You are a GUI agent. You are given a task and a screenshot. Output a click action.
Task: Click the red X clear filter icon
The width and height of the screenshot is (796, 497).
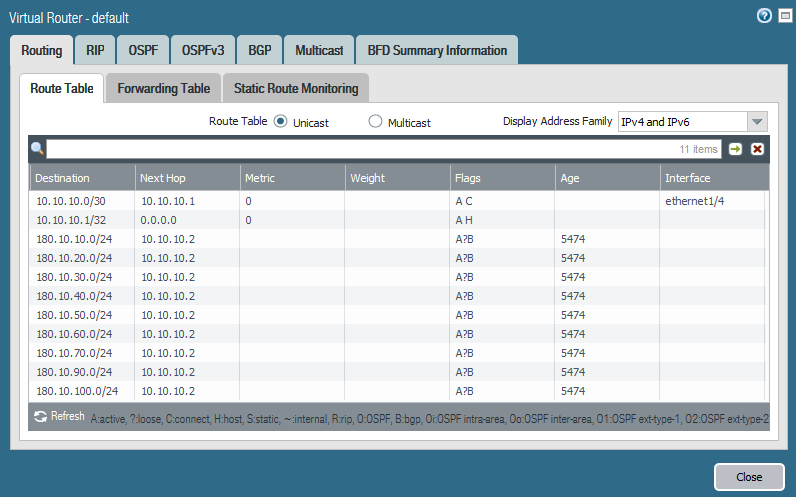click(757, 149)
